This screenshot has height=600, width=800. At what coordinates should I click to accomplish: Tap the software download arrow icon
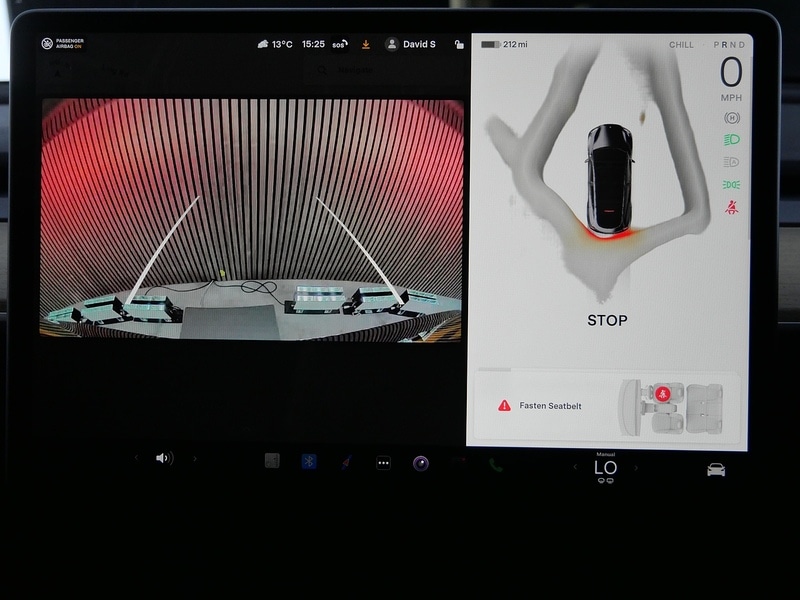[366, 44]
